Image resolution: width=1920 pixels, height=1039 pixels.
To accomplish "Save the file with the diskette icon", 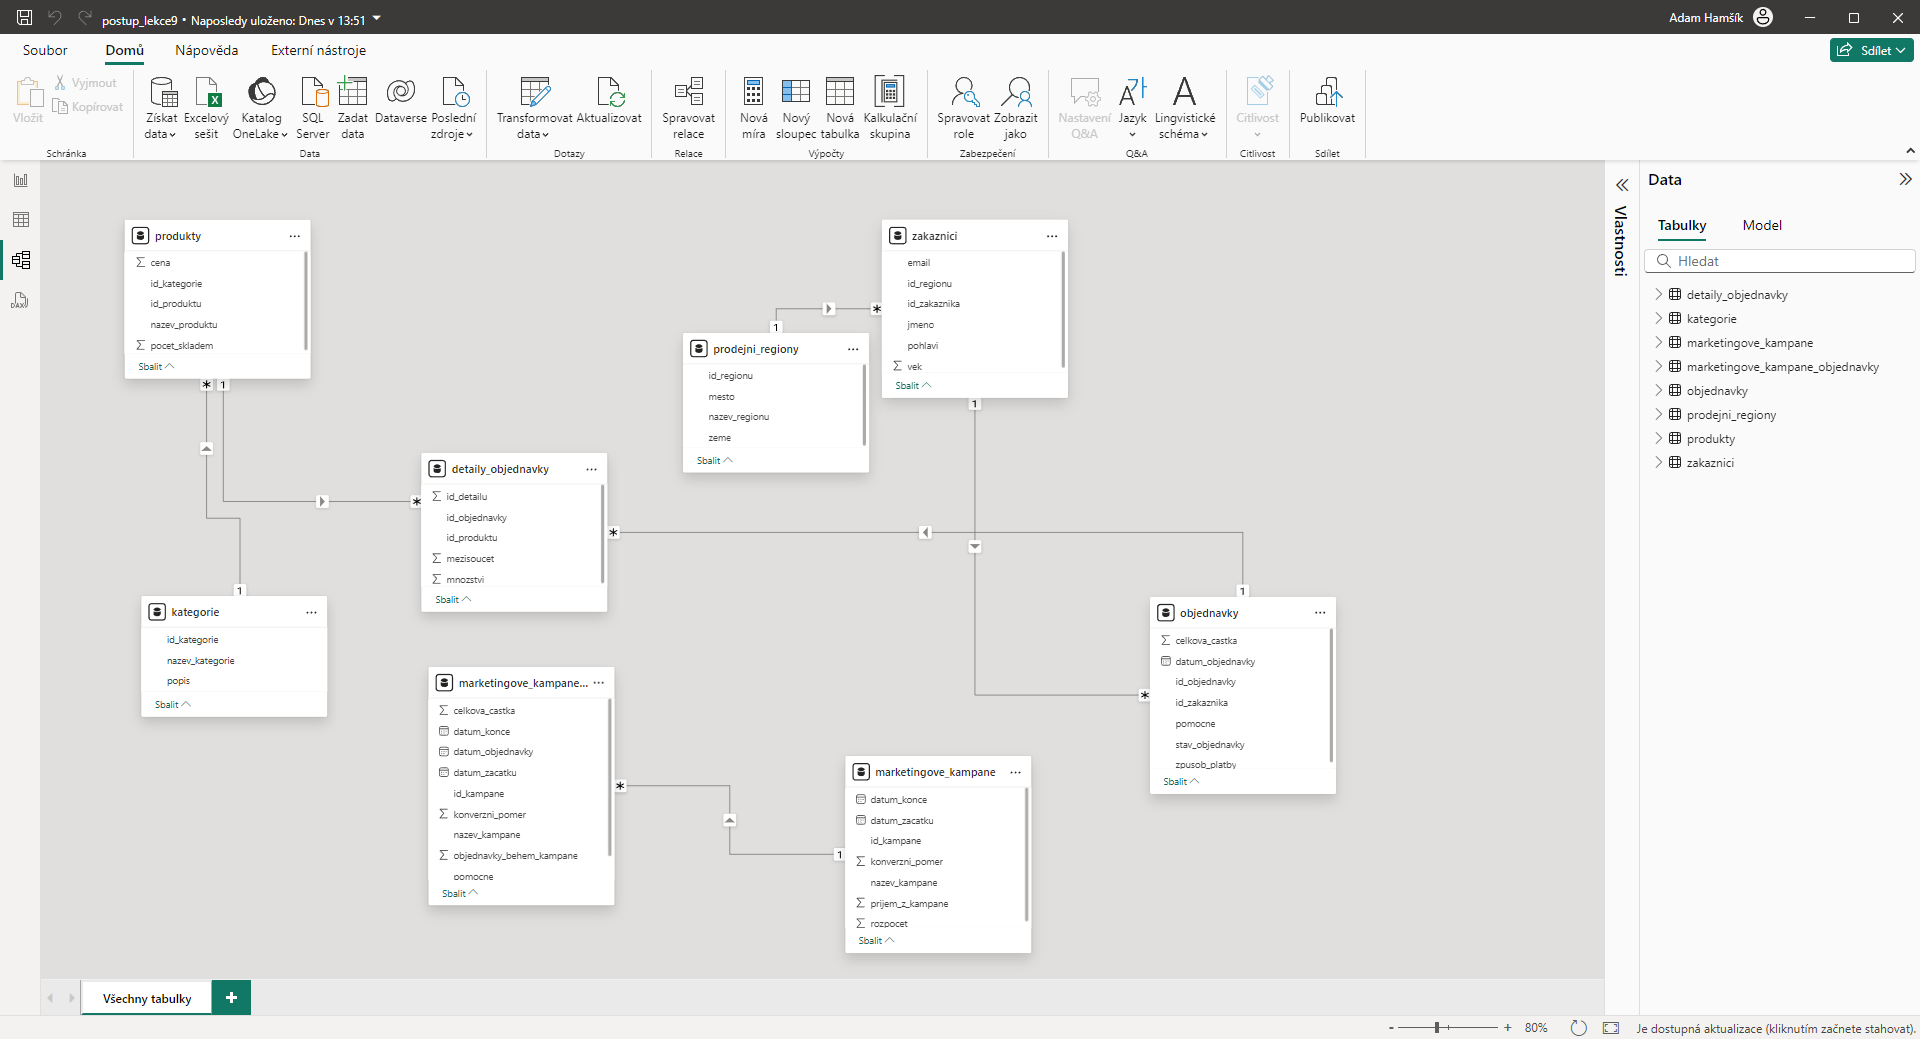I will click(25, 18).
